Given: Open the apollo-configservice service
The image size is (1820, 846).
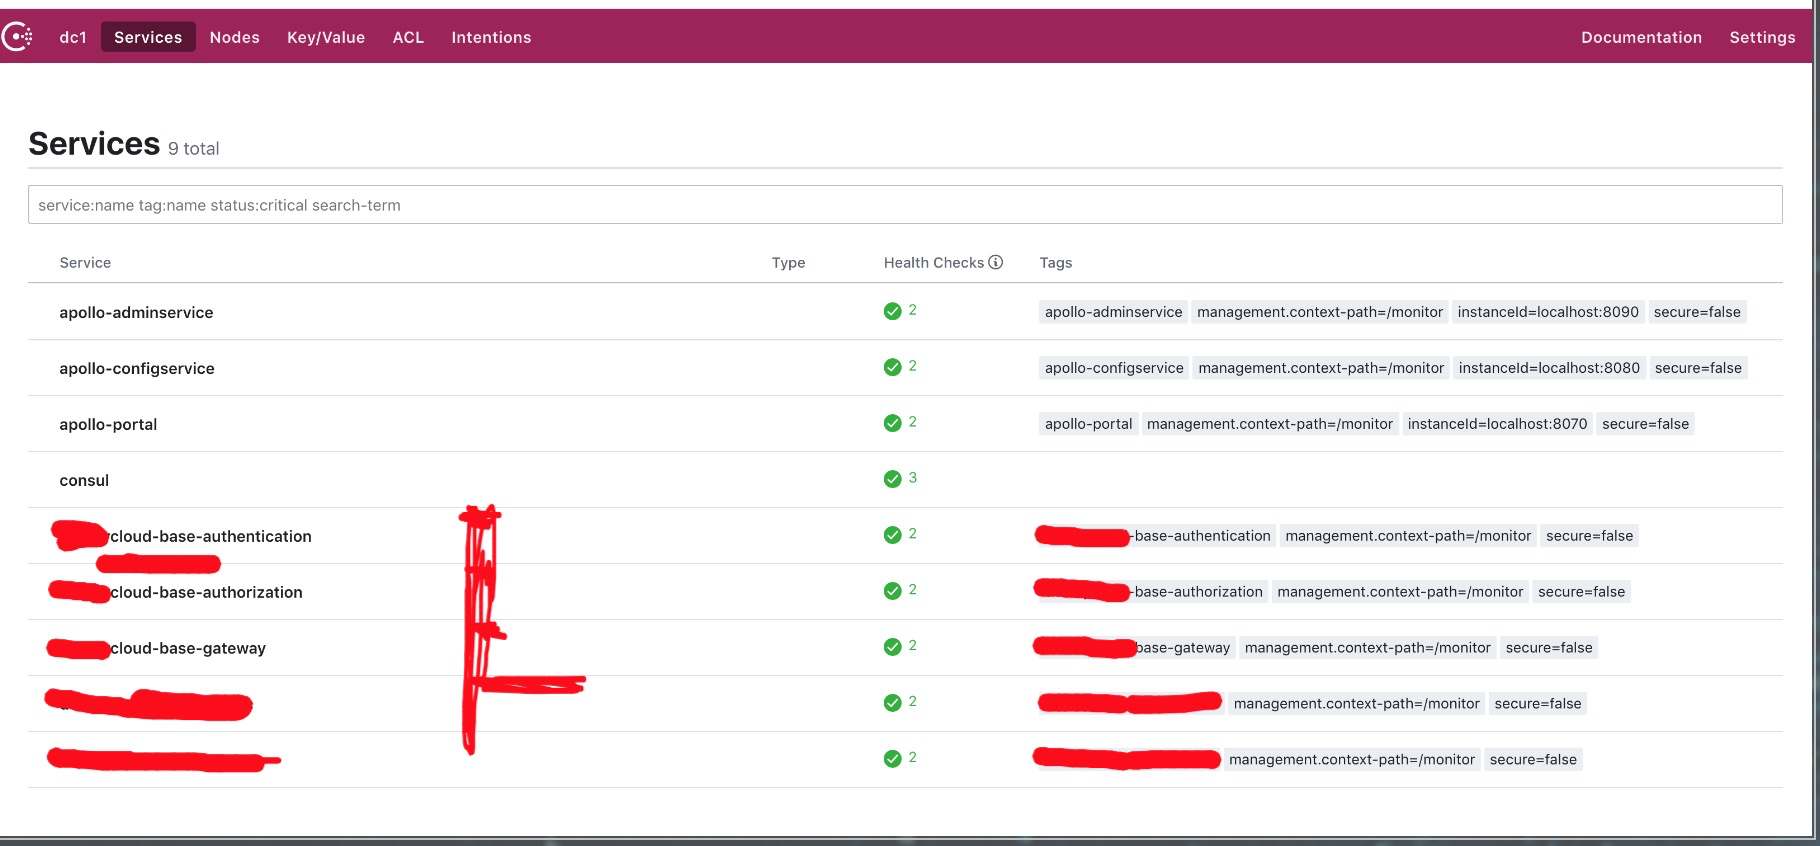Looking at the screenshot, I should tap(137, 368).
